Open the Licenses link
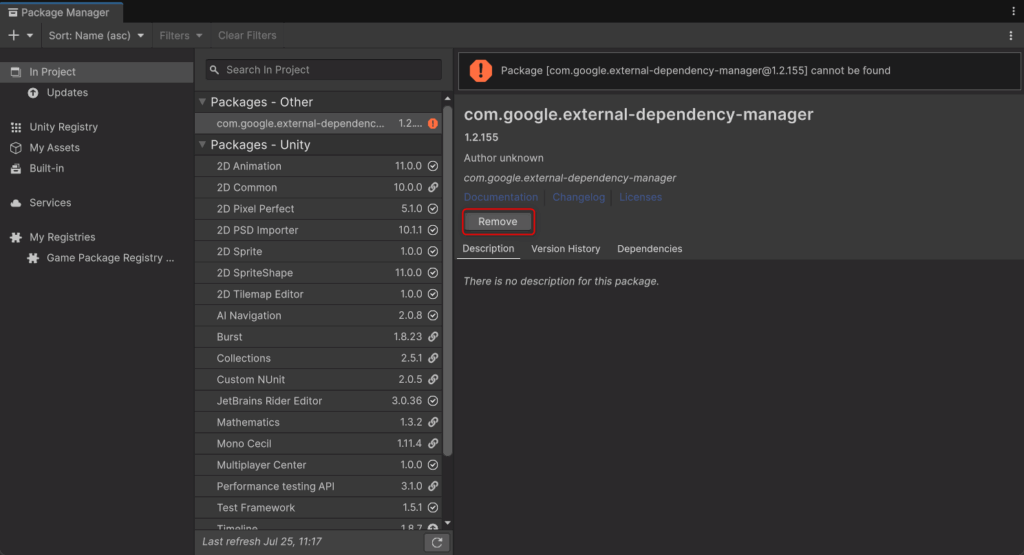Screen dimensions: 1024x555 (640, 197)
